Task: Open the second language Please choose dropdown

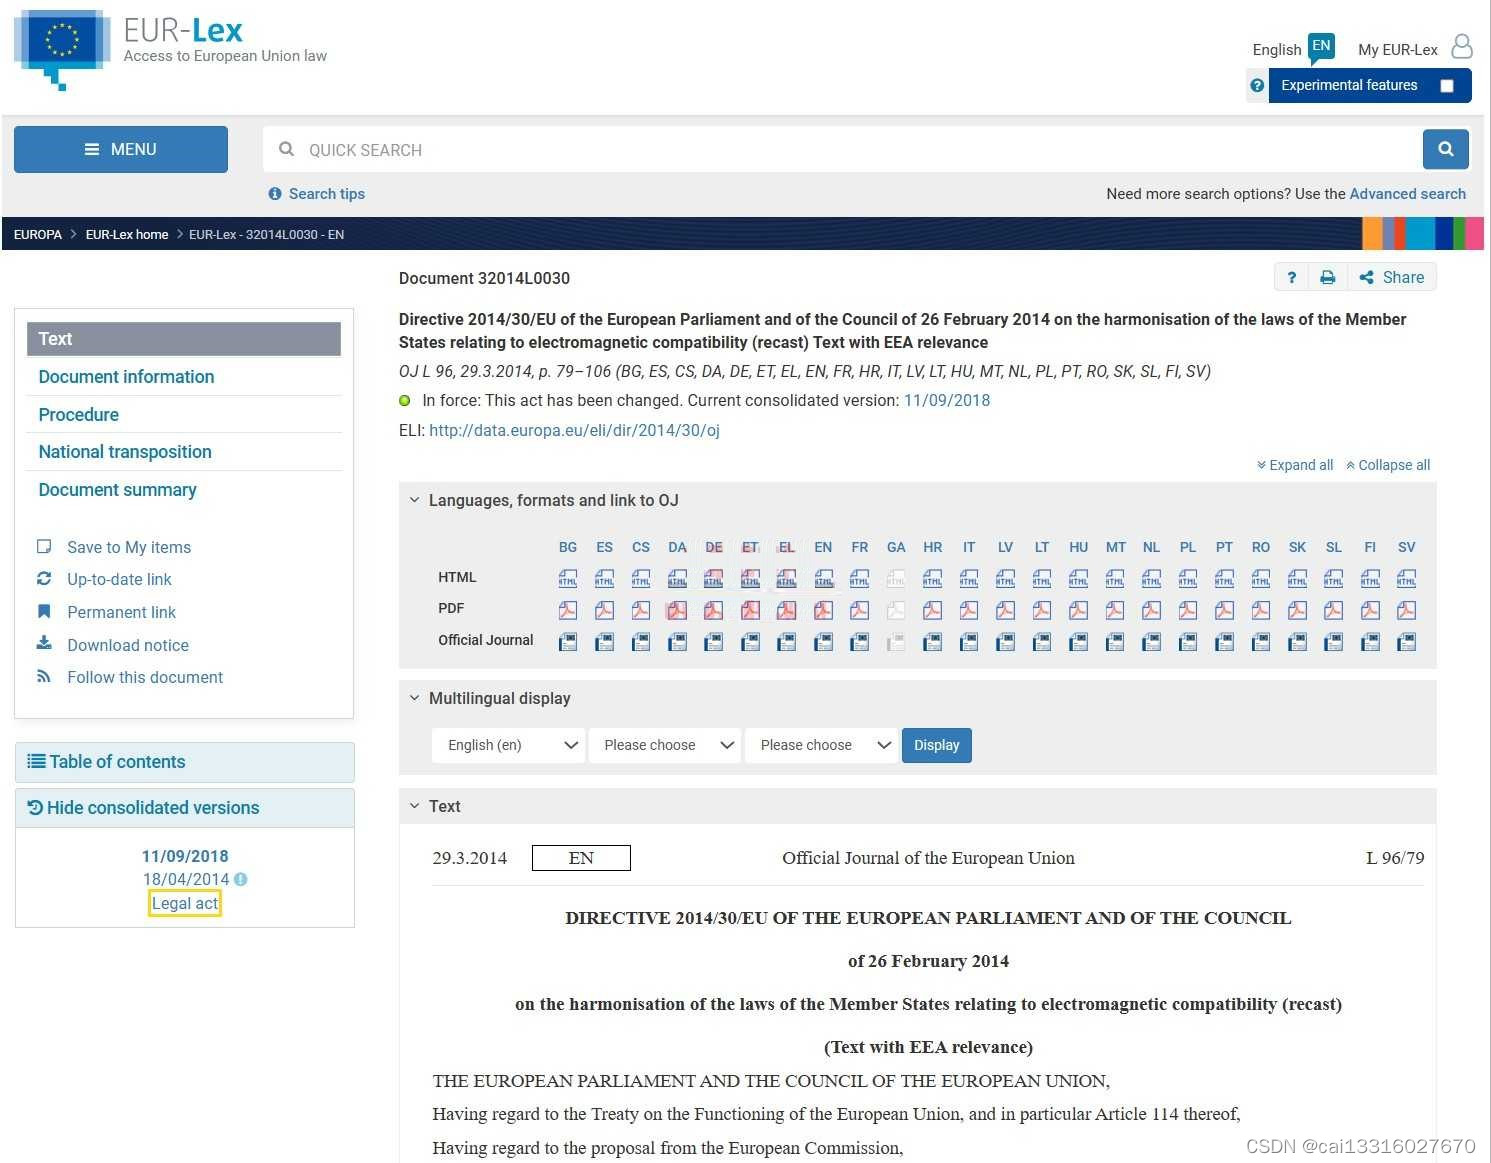Action: 665,745
